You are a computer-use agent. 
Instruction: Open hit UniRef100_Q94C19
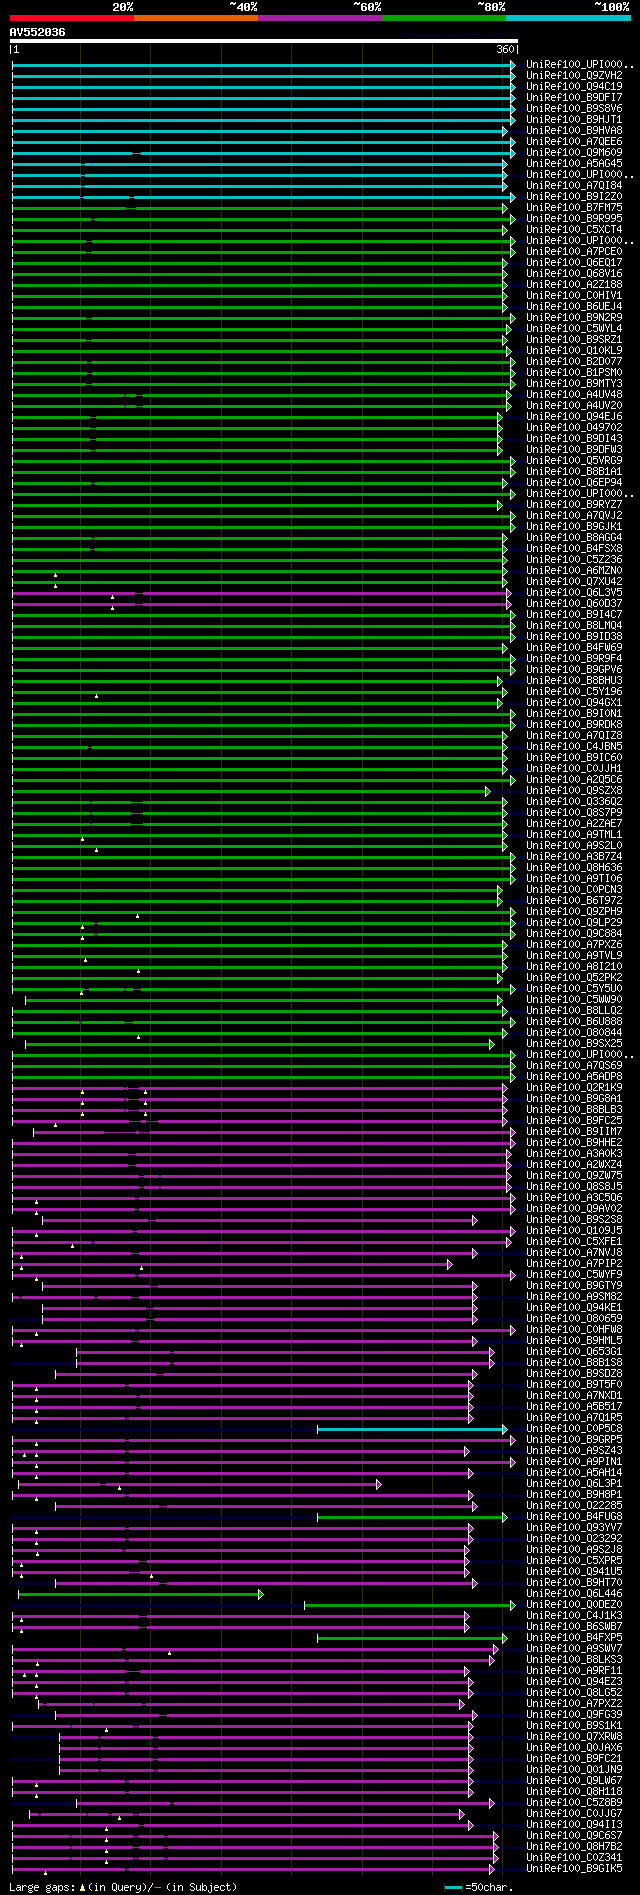pos(574,86)
